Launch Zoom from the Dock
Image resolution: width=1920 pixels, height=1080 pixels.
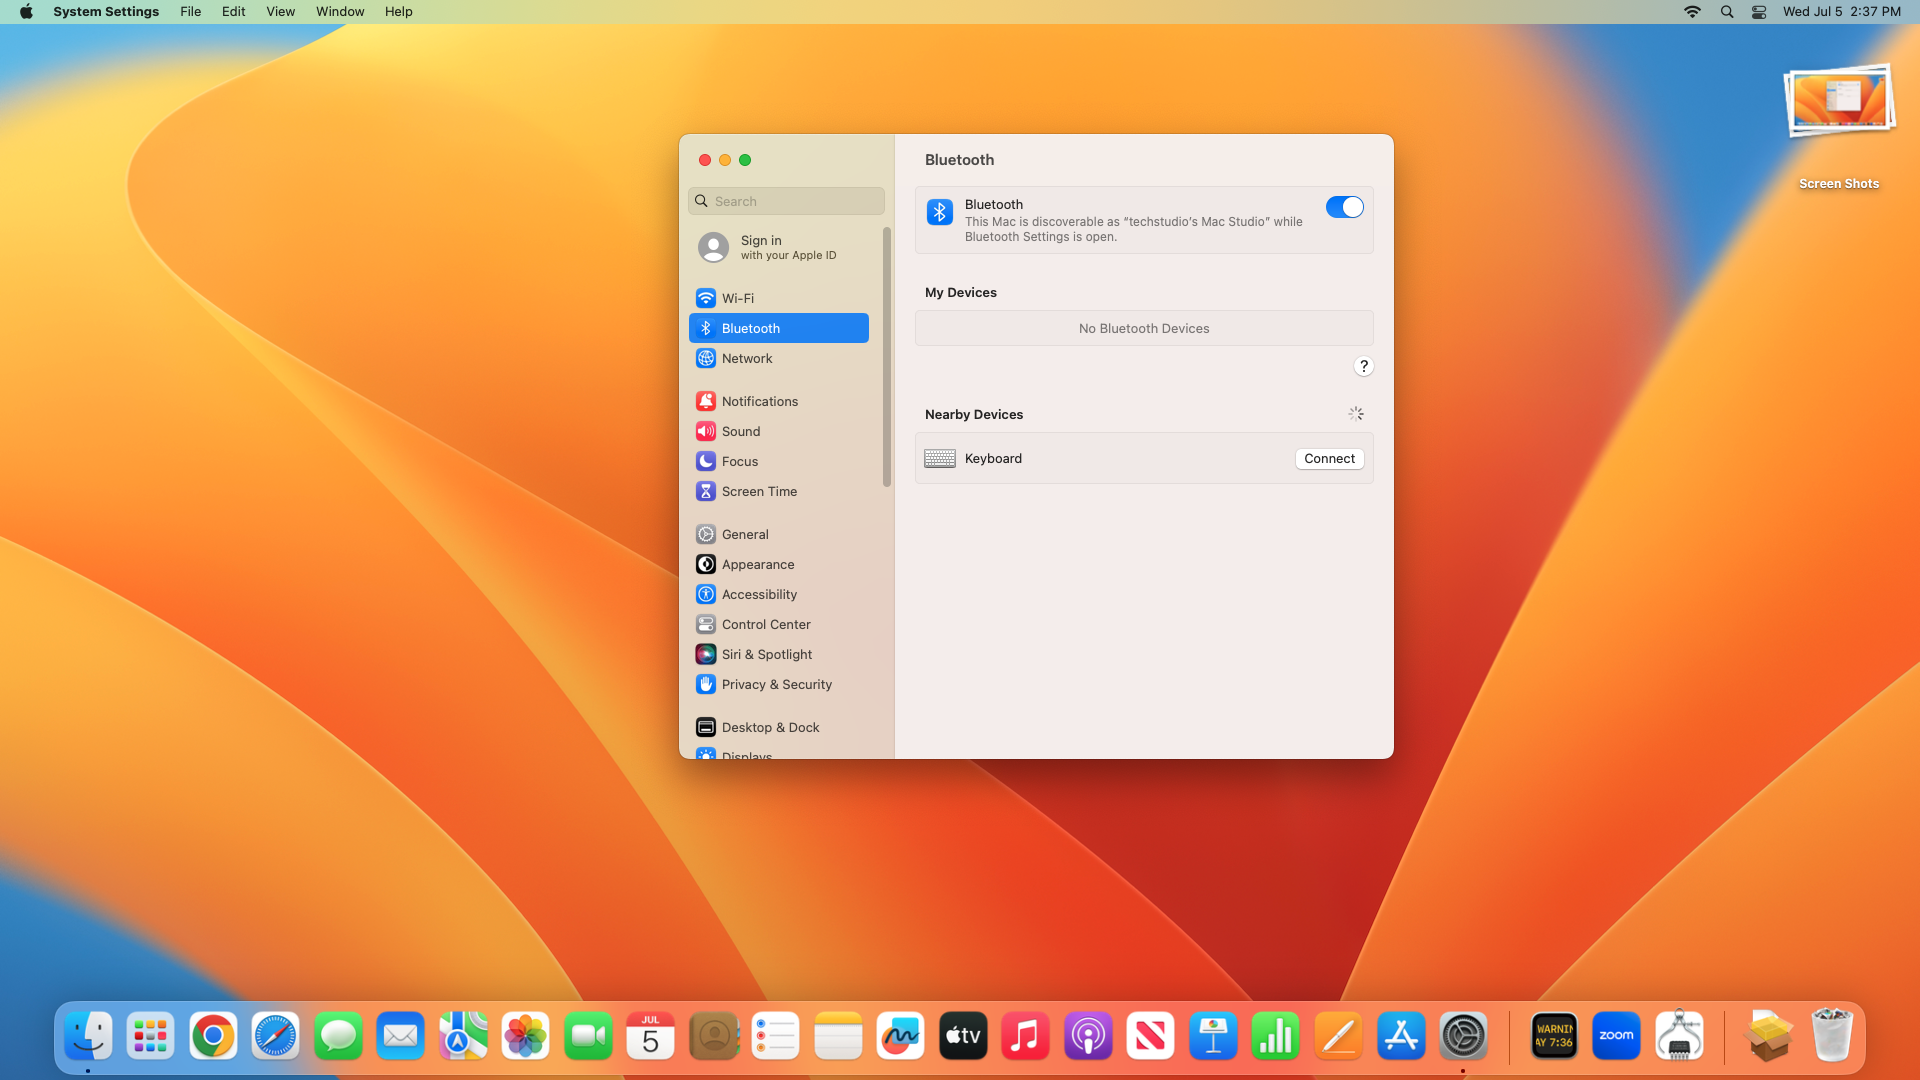pos(1616,1036)
